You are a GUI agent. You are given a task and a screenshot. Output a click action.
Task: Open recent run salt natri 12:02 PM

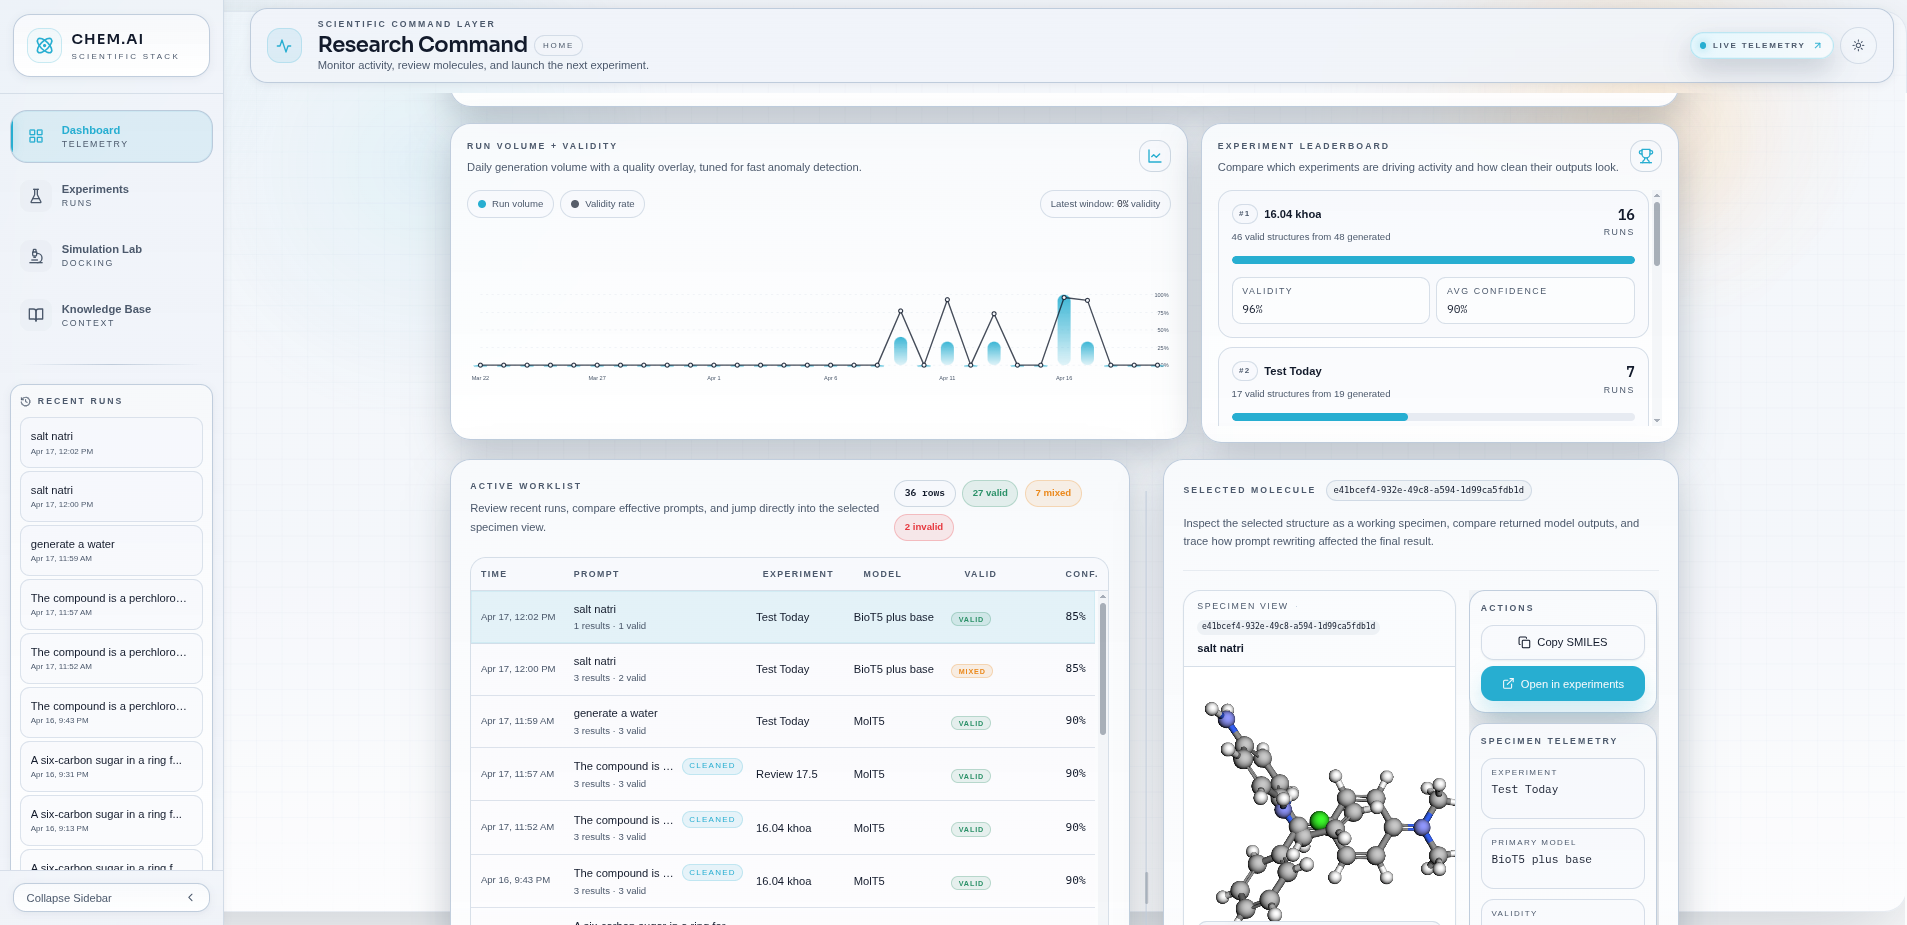click(111, 443)
